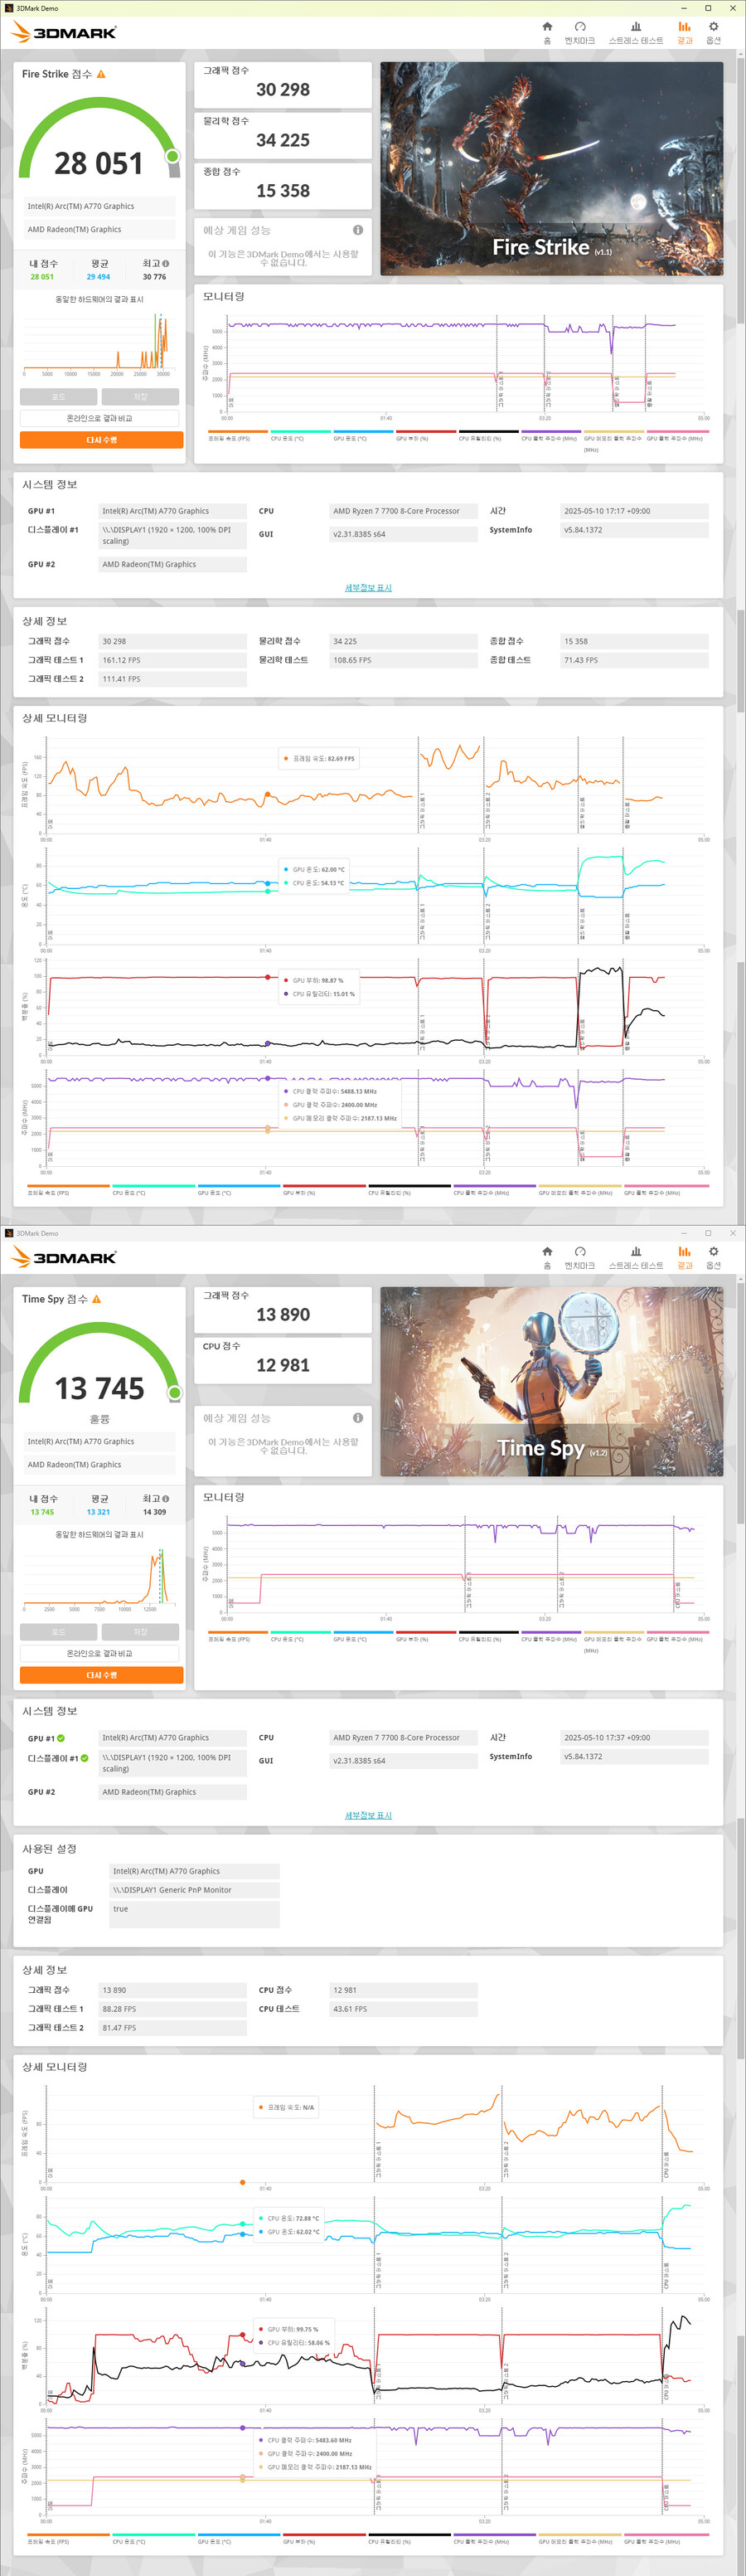746x2576 pixels.
Task: Click info icon on Fire Strike estimated game performance
Action: click(x=358, y=230)
